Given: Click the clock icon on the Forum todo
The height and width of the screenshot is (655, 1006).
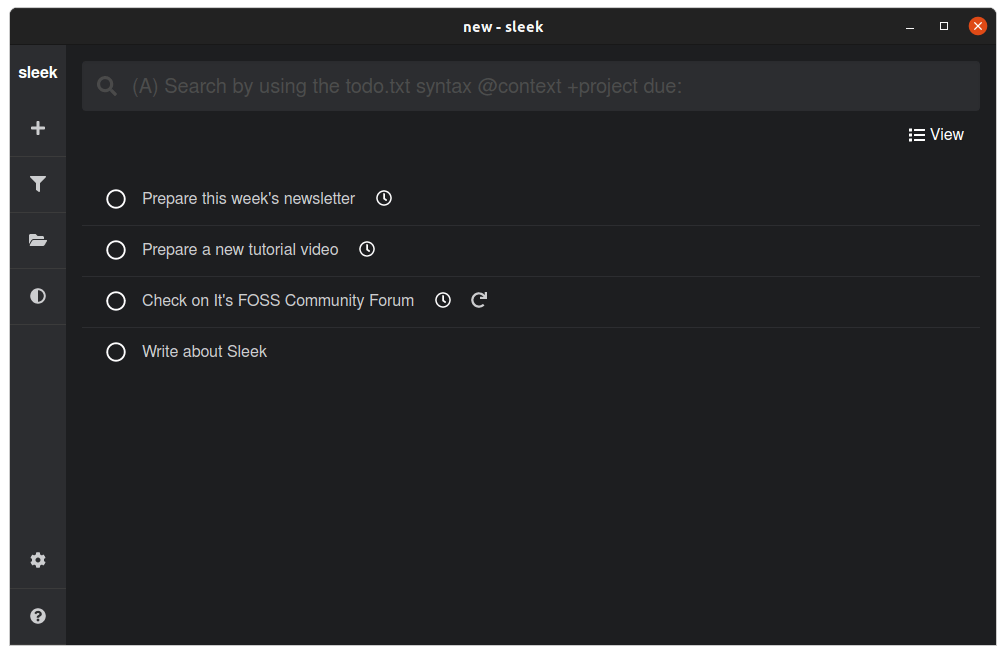Looking at the screenshot, I should (442, 300).
